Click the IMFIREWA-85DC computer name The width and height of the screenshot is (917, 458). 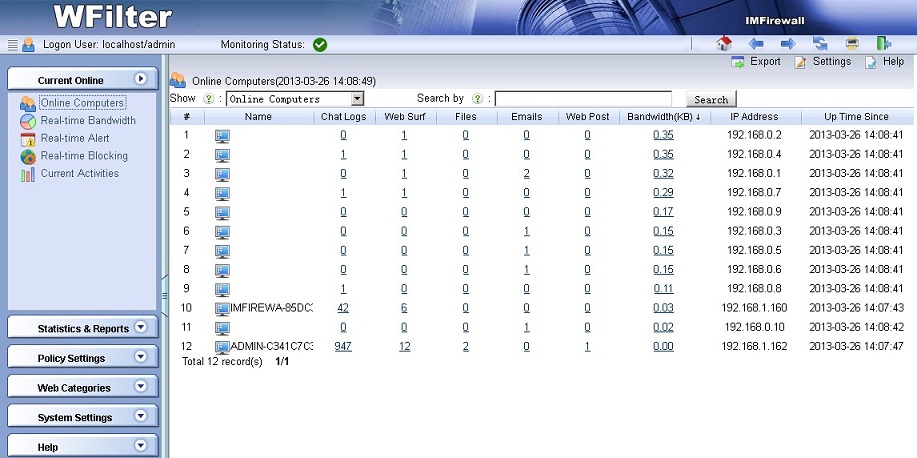(x=271, y=308)
